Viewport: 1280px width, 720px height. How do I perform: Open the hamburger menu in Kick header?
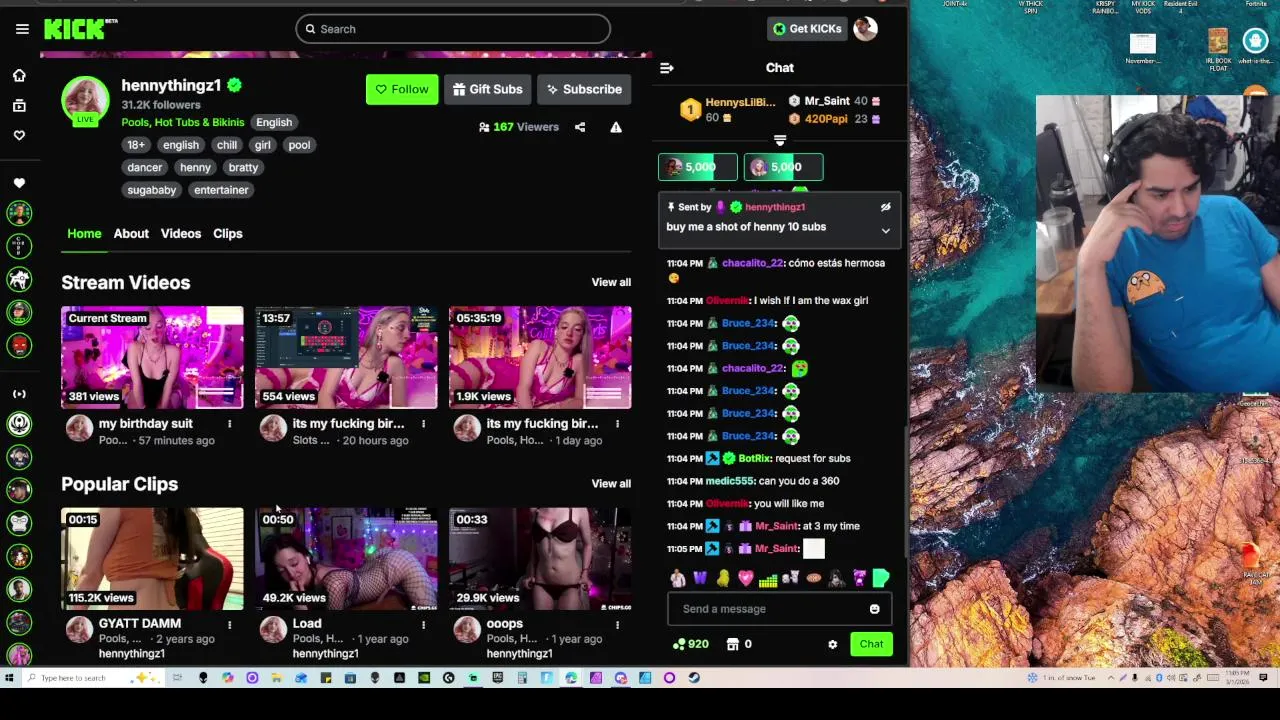point(22,29)
